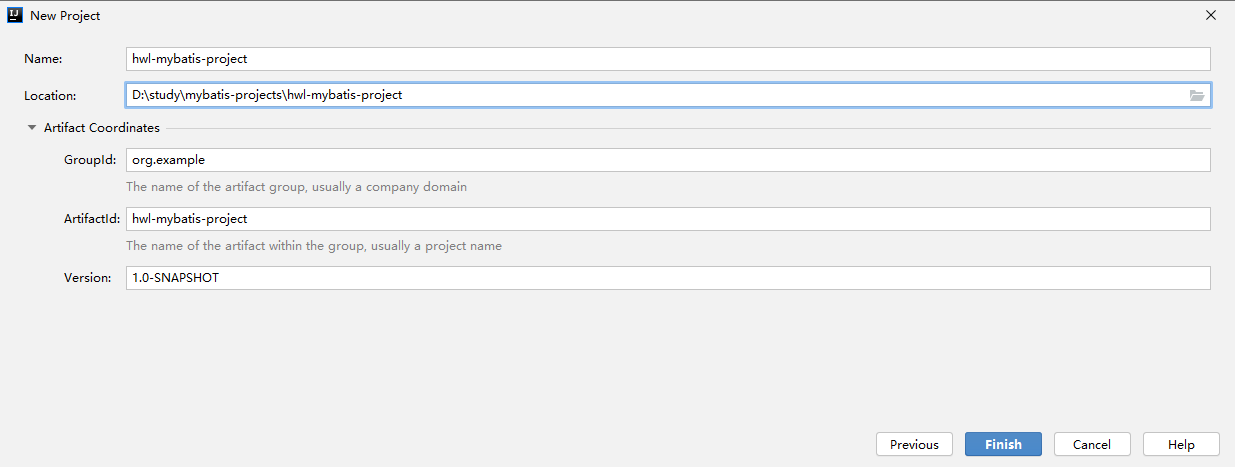The width and height of the screenshot is (1235, 467).
Task: Go back with the Previous button
Action: (x=914, y=444)
